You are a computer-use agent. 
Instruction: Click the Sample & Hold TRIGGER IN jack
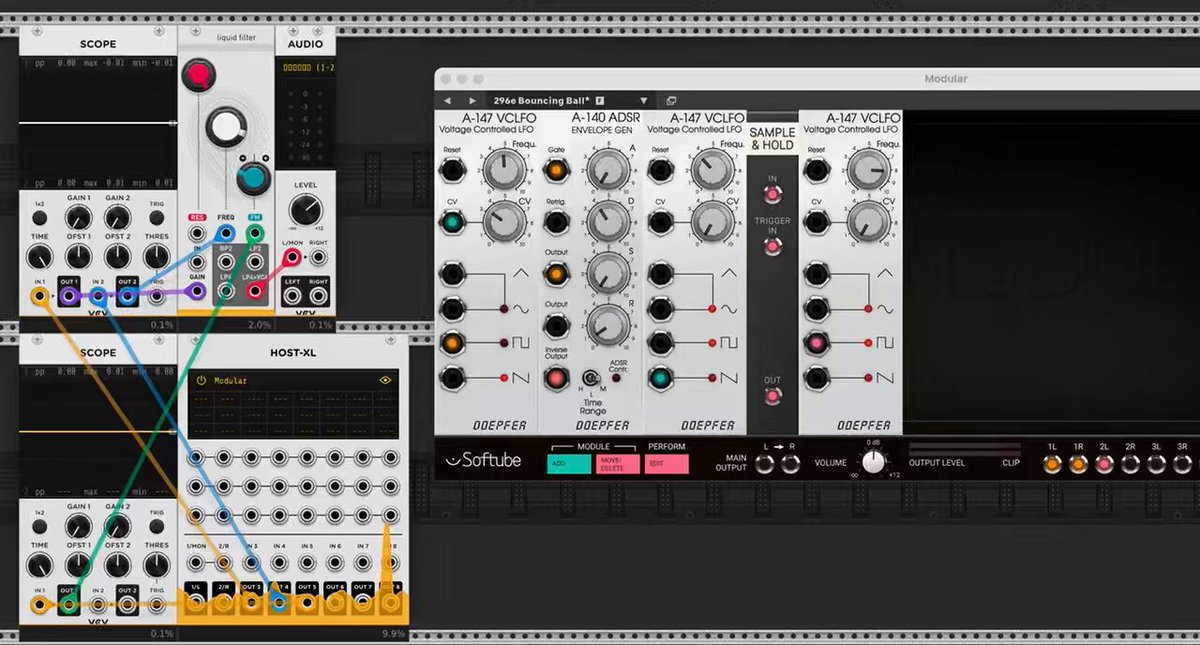pos(772,246)
